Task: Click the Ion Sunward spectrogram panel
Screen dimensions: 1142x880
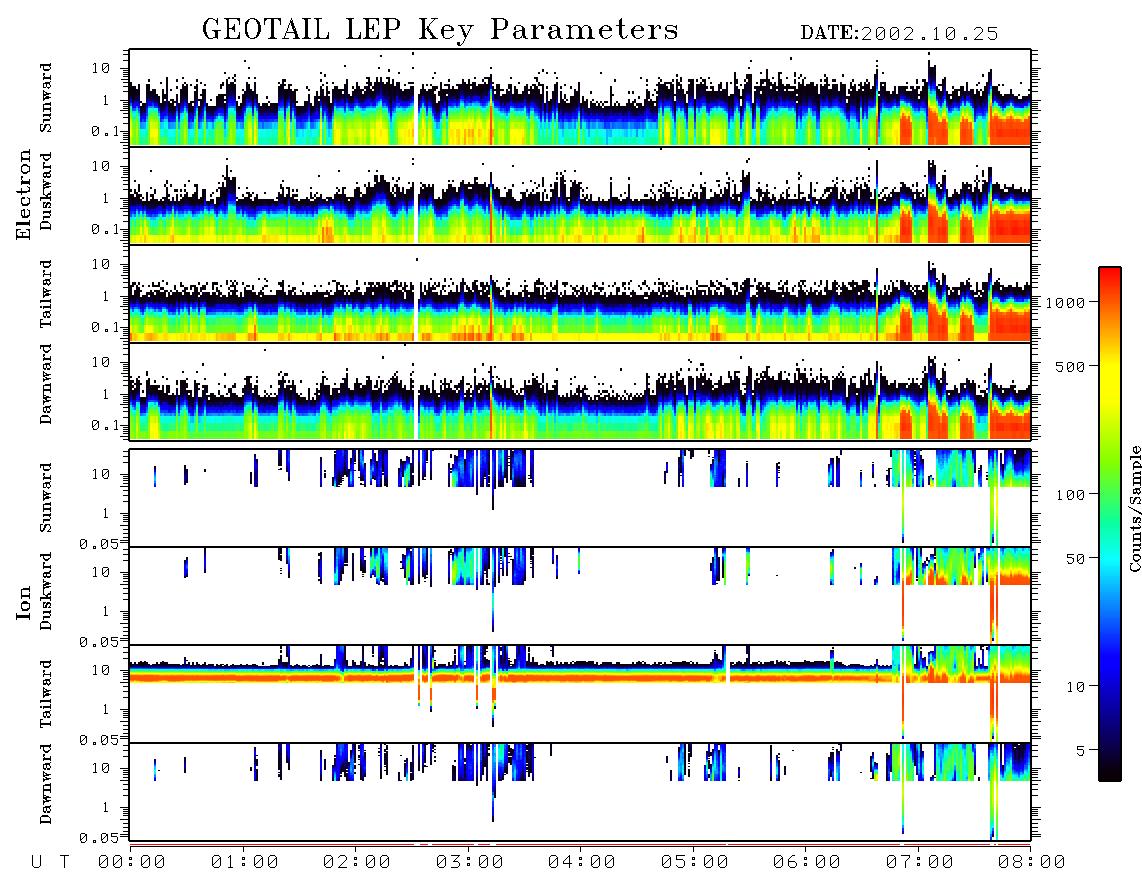Action: click(580, 498)
